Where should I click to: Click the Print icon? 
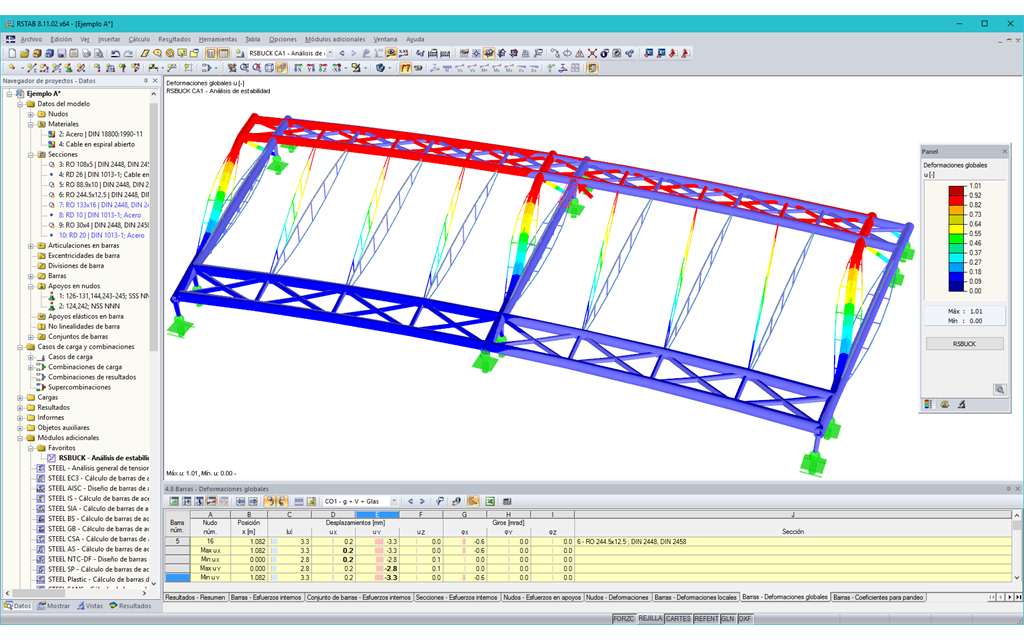click(x=86, y=54)
